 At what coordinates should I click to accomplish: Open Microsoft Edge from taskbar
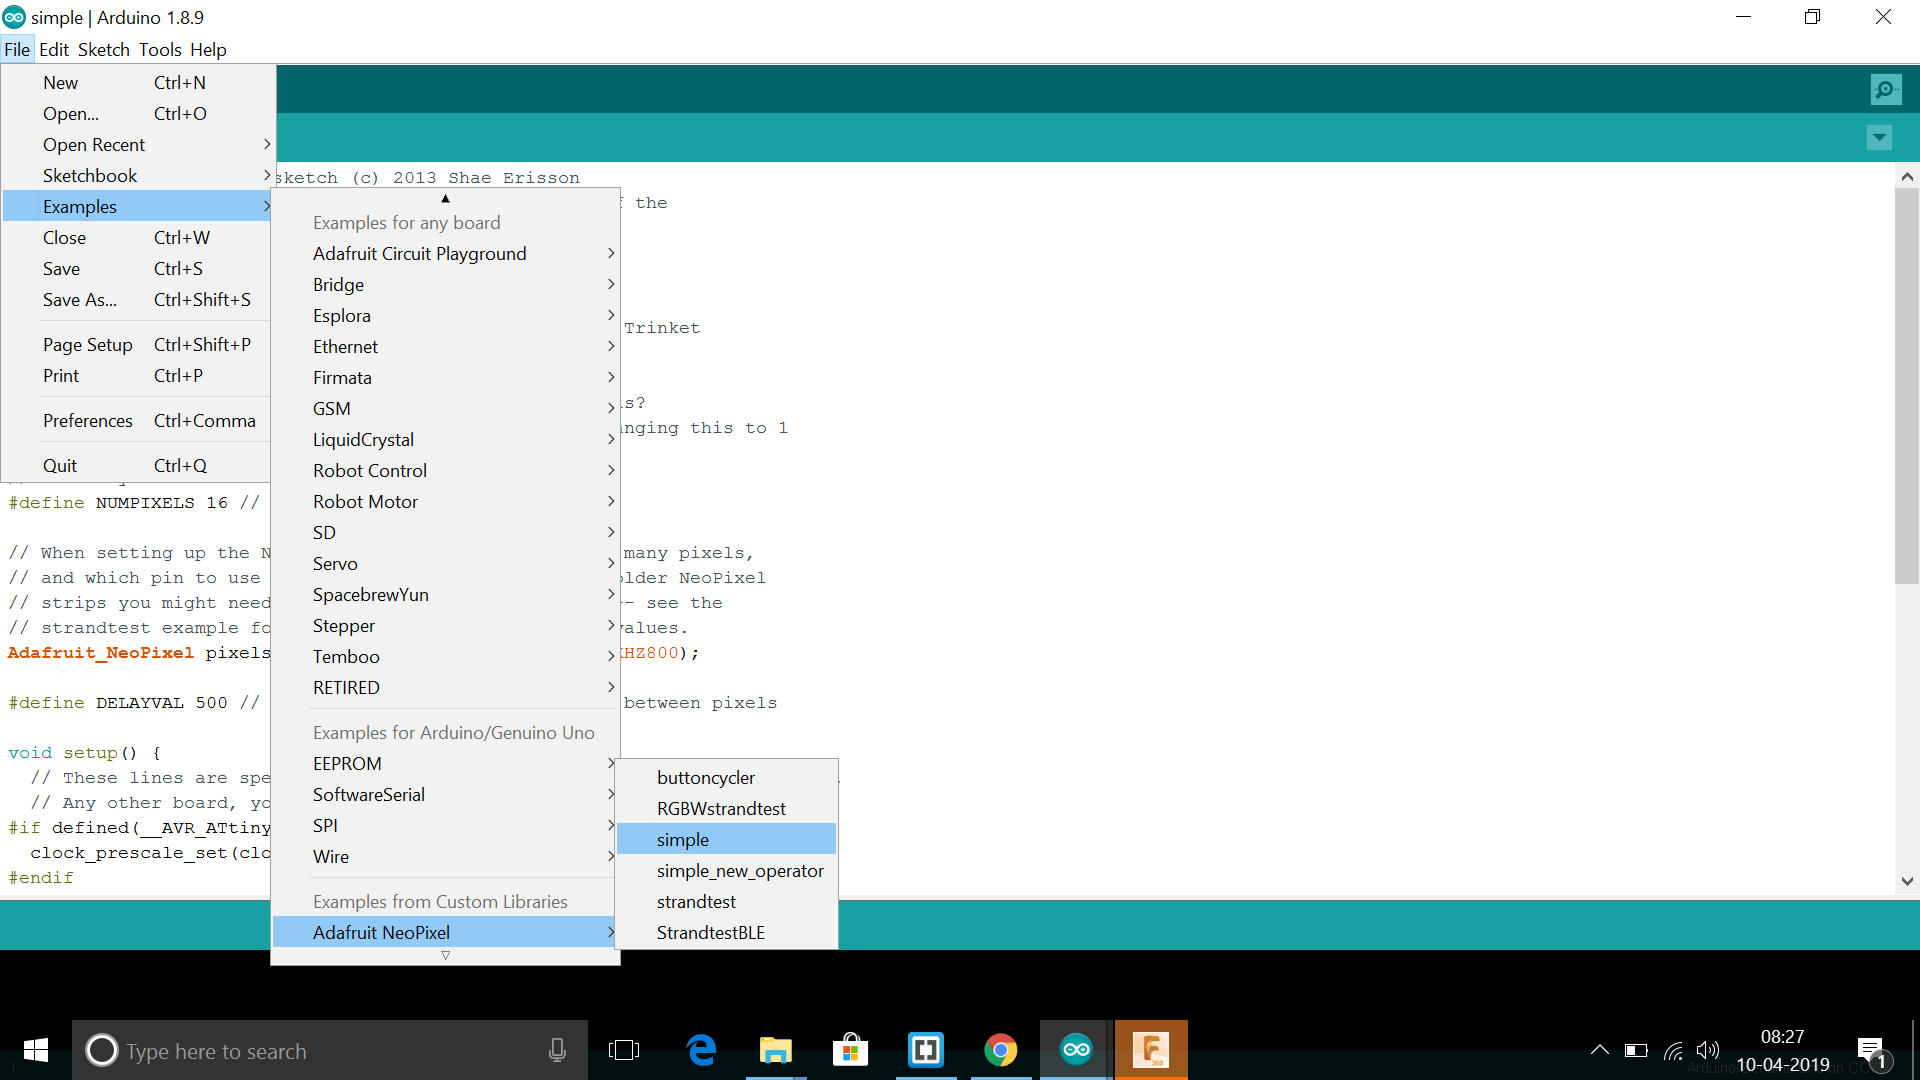(702, 1050)
